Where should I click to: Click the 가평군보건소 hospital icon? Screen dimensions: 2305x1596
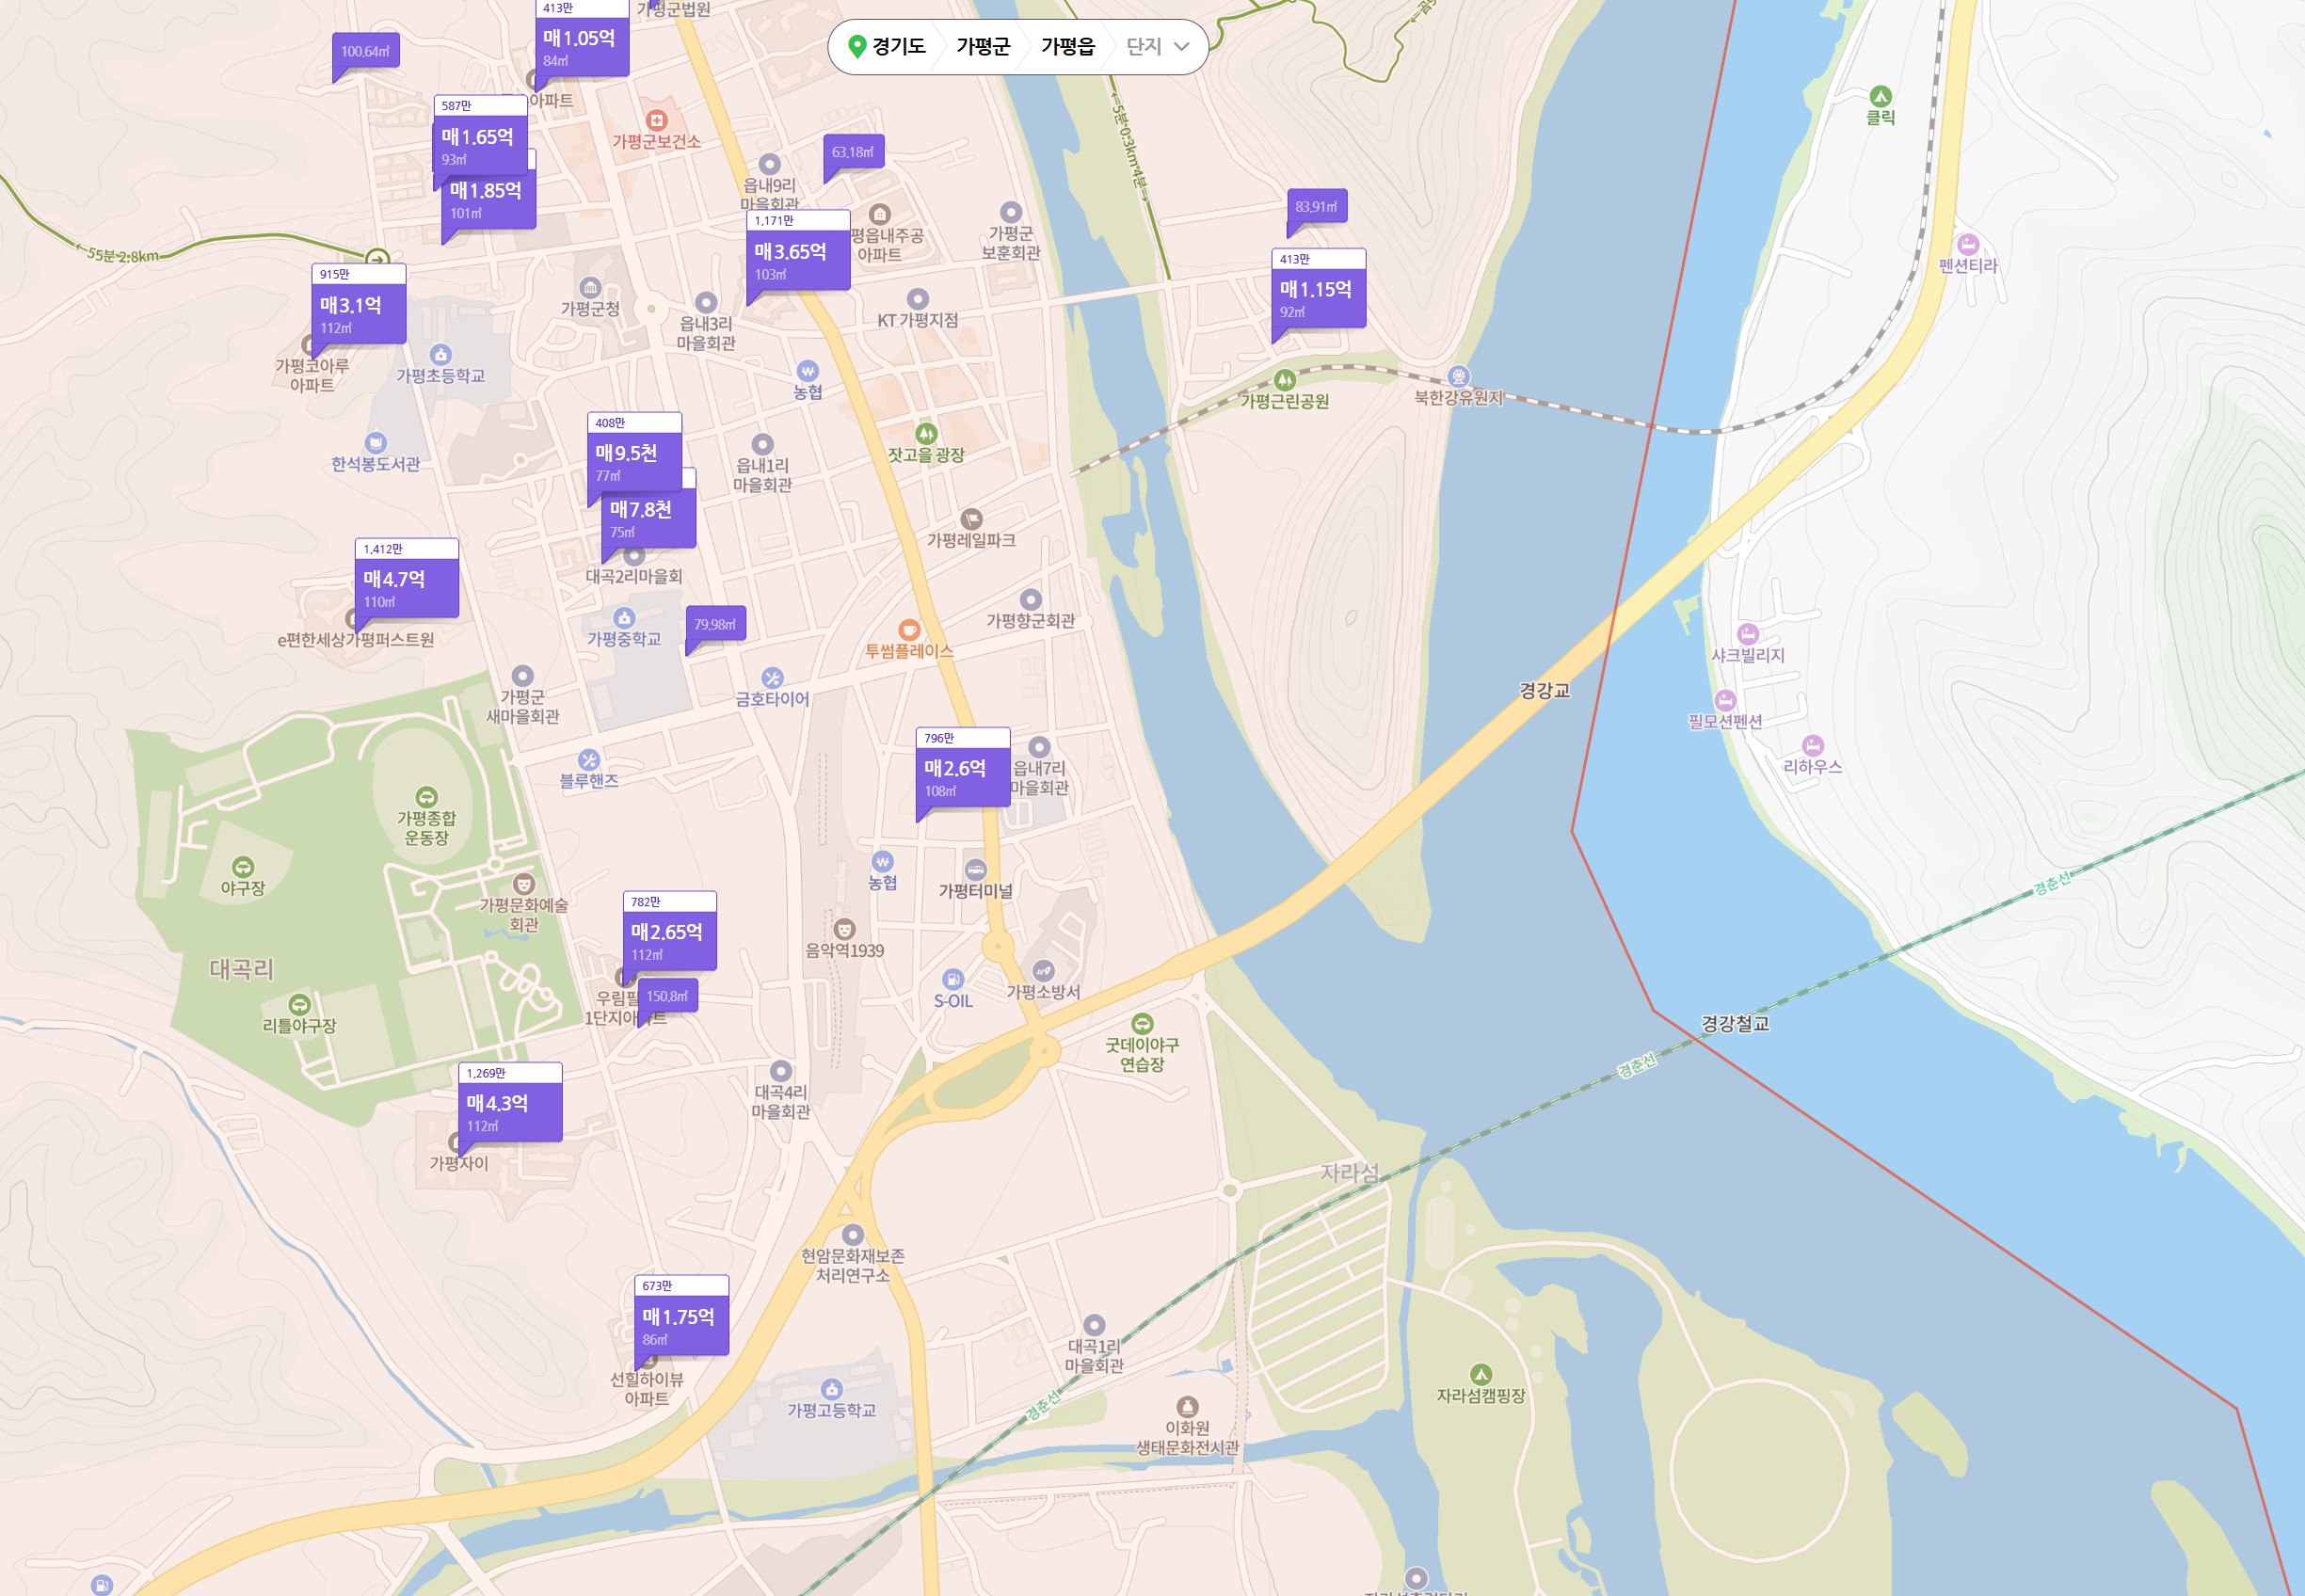pos(656,120)
